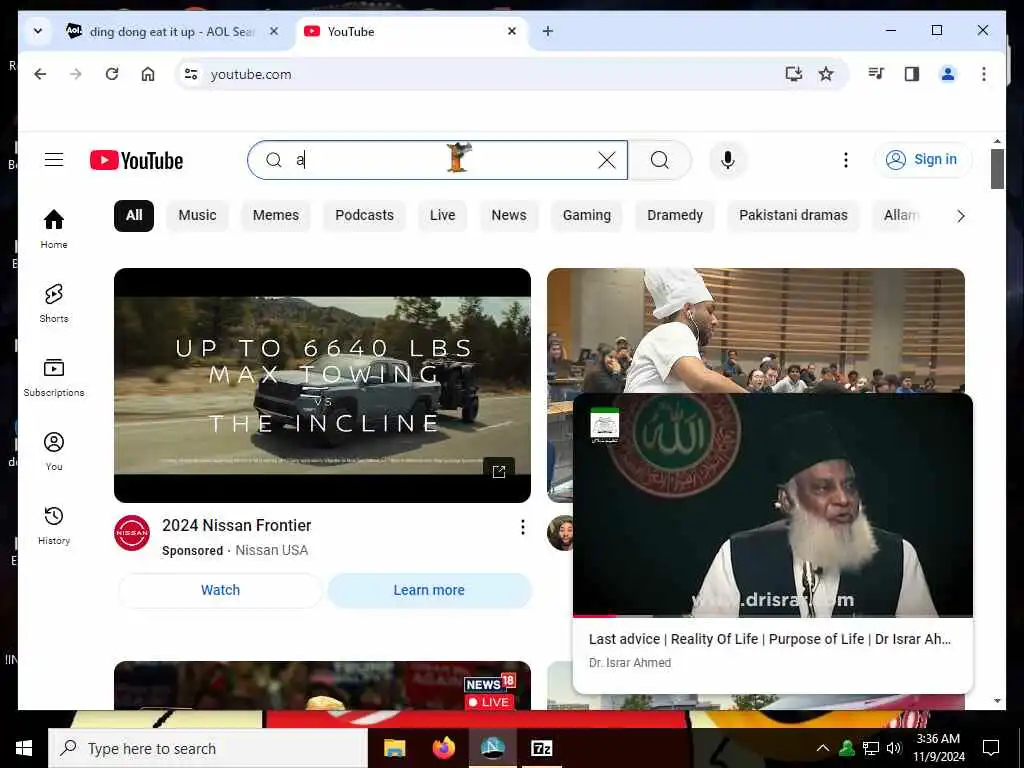Image resolution: width=1024 pixels, height=768 pixels.
Task: Open the YouTube guide hamburger menu
Action: pyautogui.click(x=54, y=160)
